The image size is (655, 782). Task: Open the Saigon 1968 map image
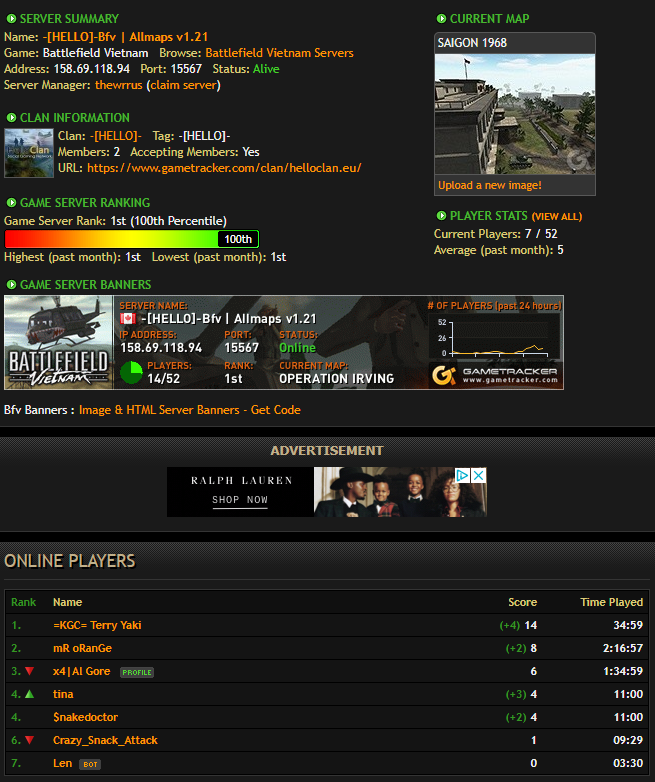coord(515,114)
